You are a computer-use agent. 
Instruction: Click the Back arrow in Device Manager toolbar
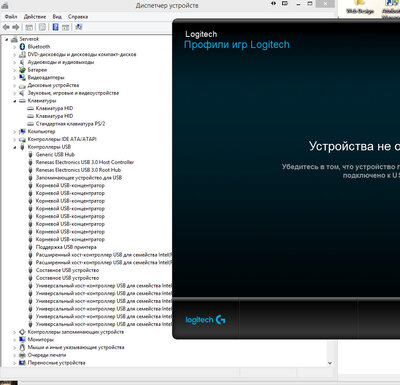coord(6,27)
